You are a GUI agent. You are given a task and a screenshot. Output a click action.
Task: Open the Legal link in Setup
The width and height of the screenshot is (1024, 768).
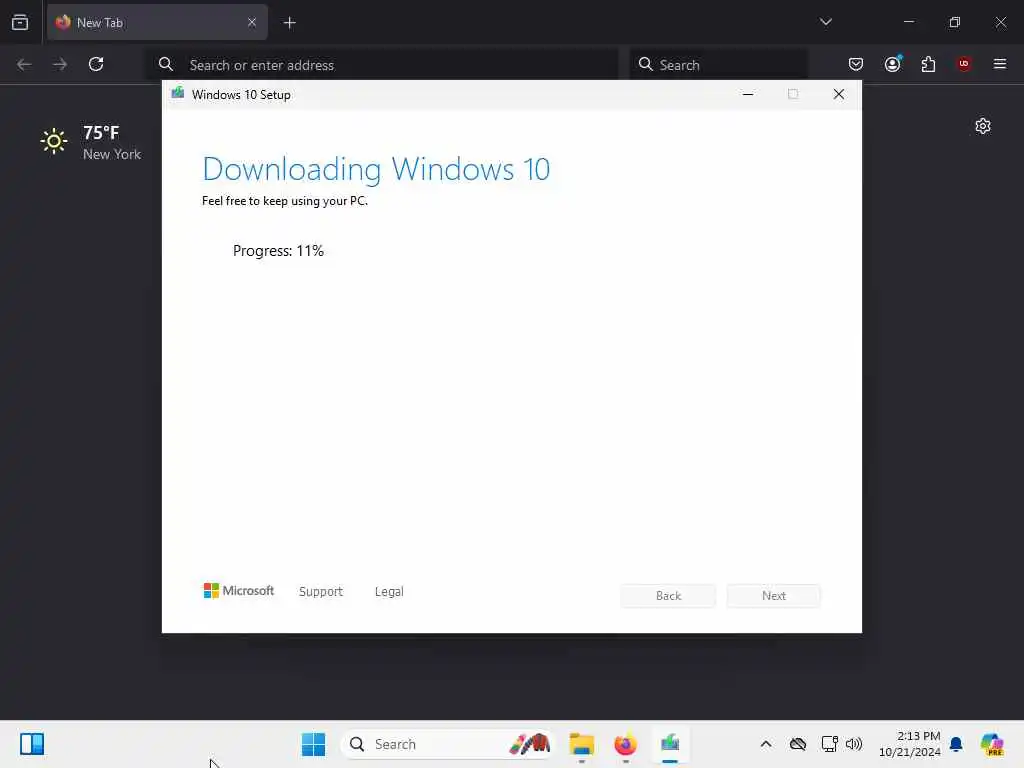tap(389, 592)
